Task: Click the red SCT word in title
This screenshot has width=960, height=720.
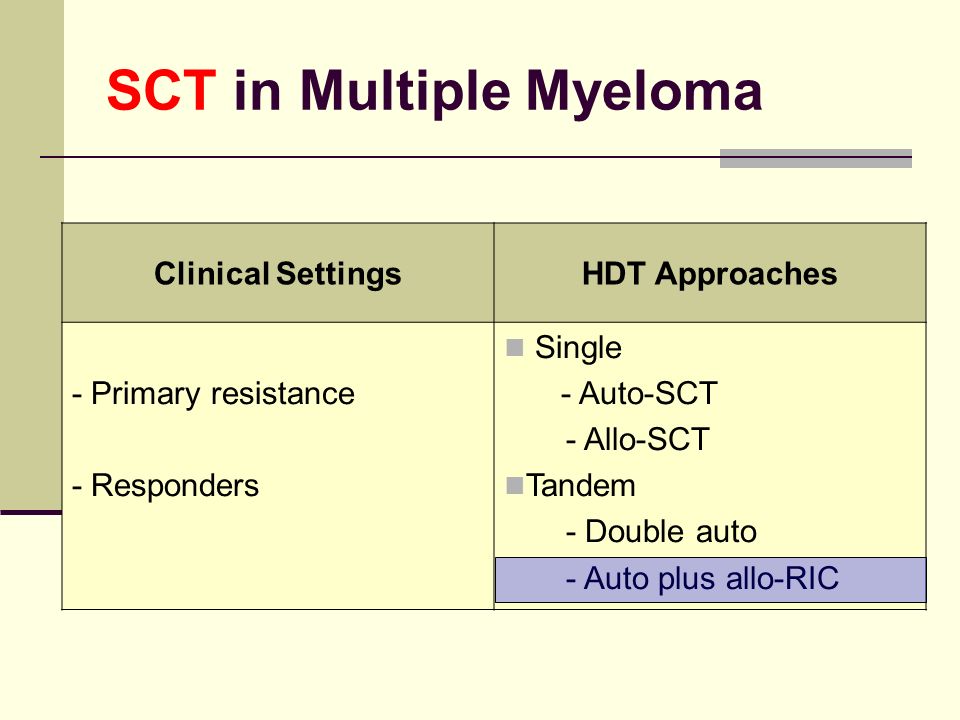Action: coord(162,91)
